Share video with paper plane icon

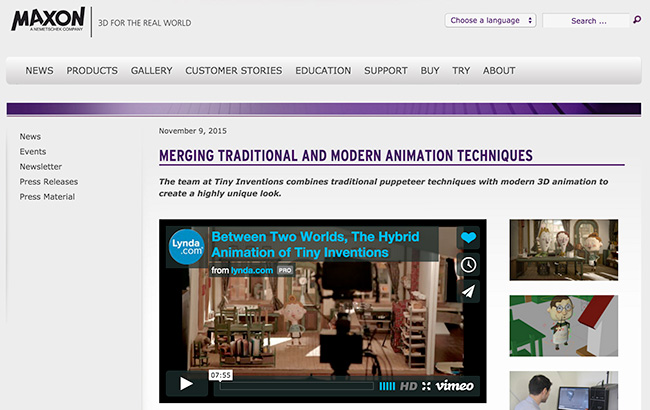click(x=468, y=291)
